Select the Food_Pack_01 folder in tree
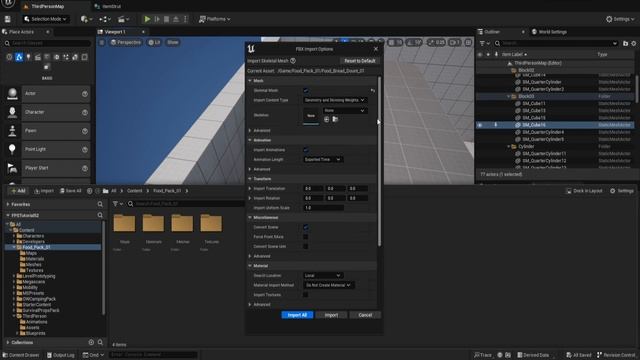Viewport: 640px width, 360px height. [36, 247]
